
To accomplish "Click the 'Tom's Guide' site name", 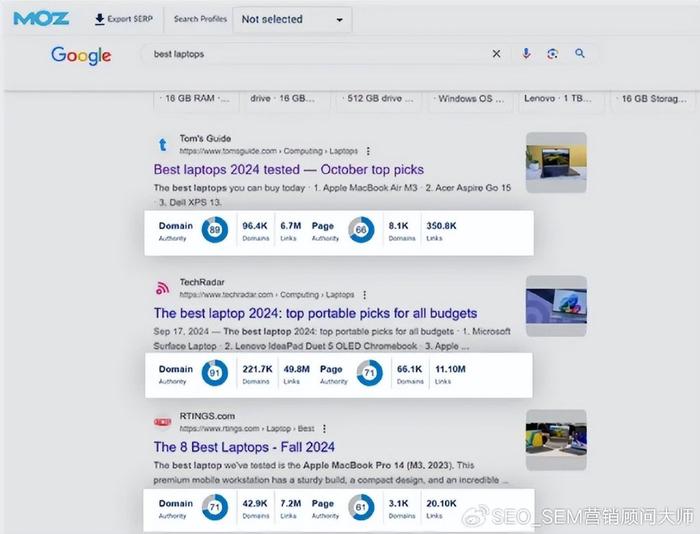I will point(205,138).
